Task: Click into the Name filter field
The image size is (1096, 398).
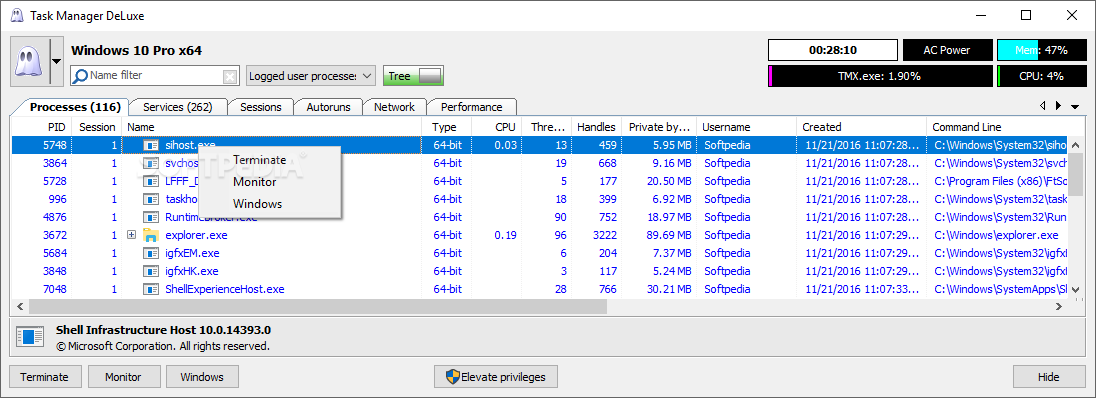Action: (154, 76)
